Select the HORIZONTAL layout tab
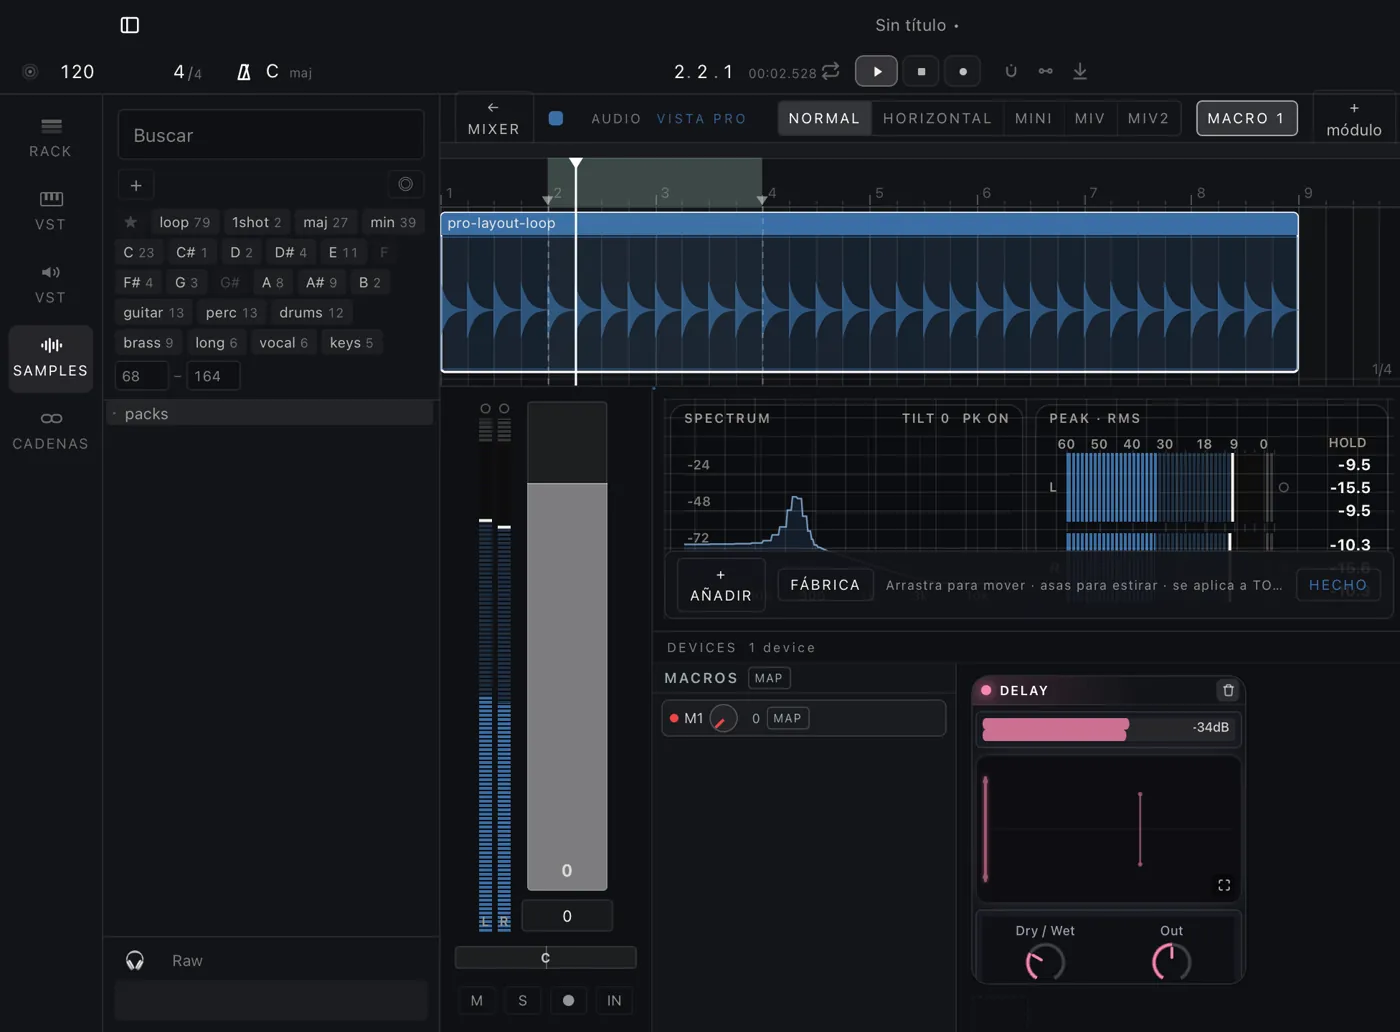The width and height of the screenshot is (1400, 1032). [937, 118]
